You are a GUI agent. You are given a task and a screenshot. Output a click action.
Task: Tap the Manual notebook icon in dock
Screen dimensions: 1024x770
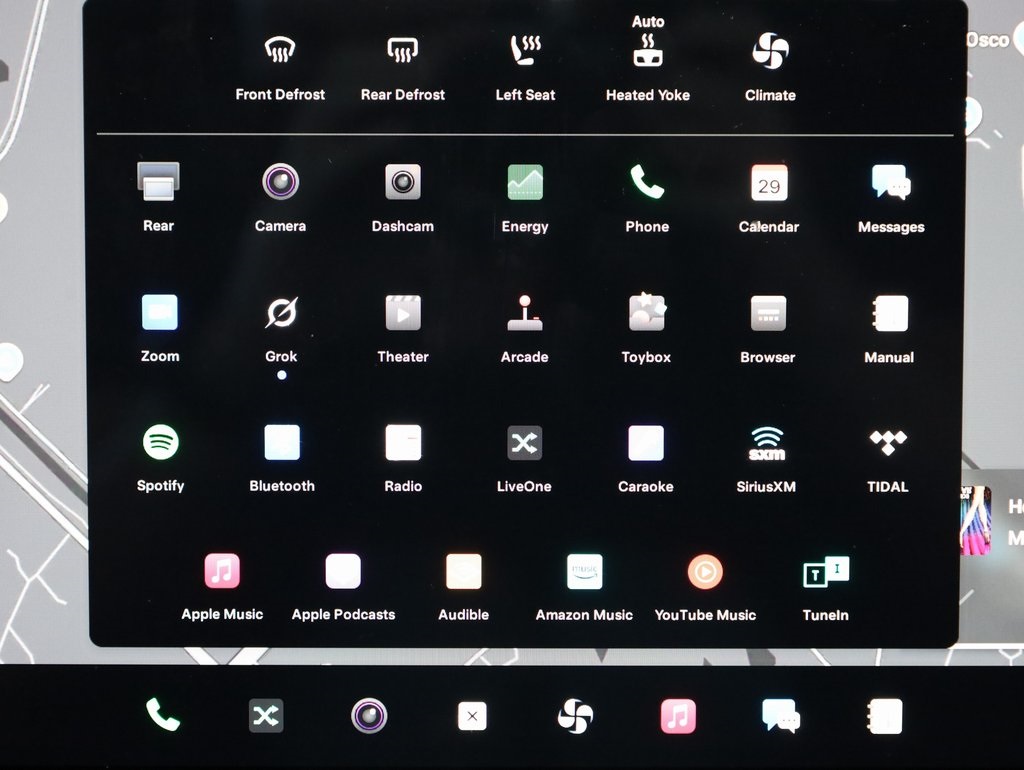click(x=885, y=716)
